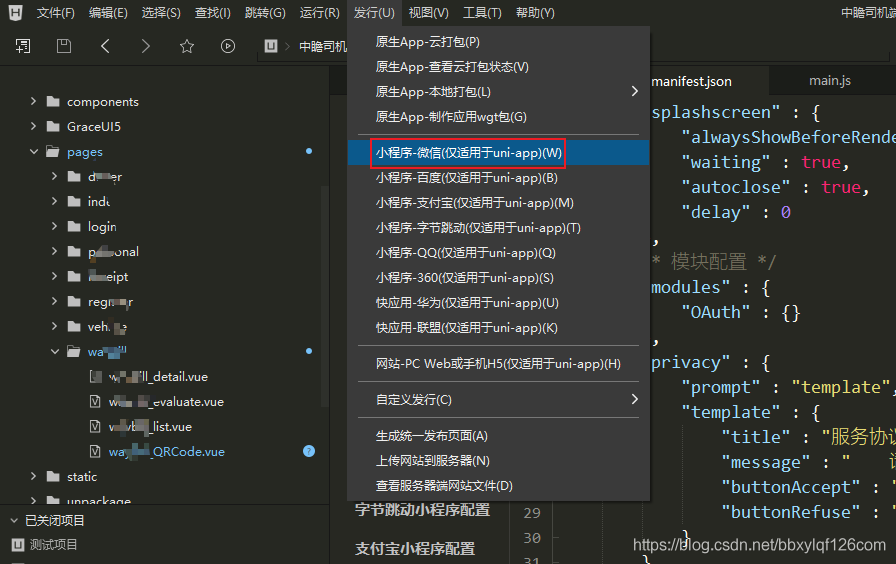Choose 原生App-查看云打包状态(V)
This screenshot has height=564, width=896.
coord(498,67)
